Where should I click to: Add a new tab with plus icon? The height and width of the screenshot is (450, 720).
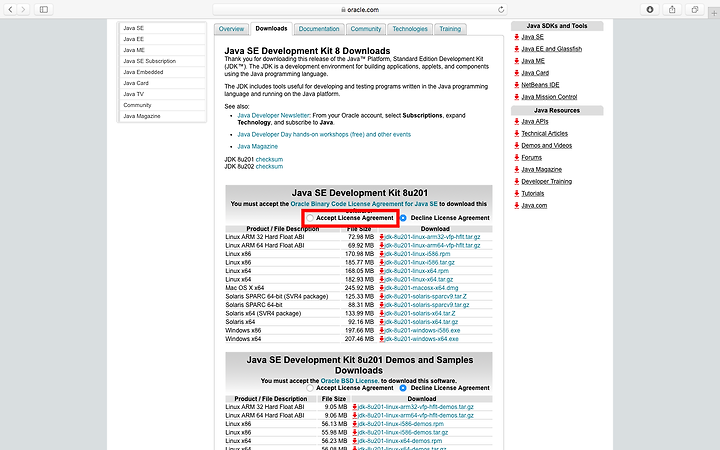(x=714, y=13)
